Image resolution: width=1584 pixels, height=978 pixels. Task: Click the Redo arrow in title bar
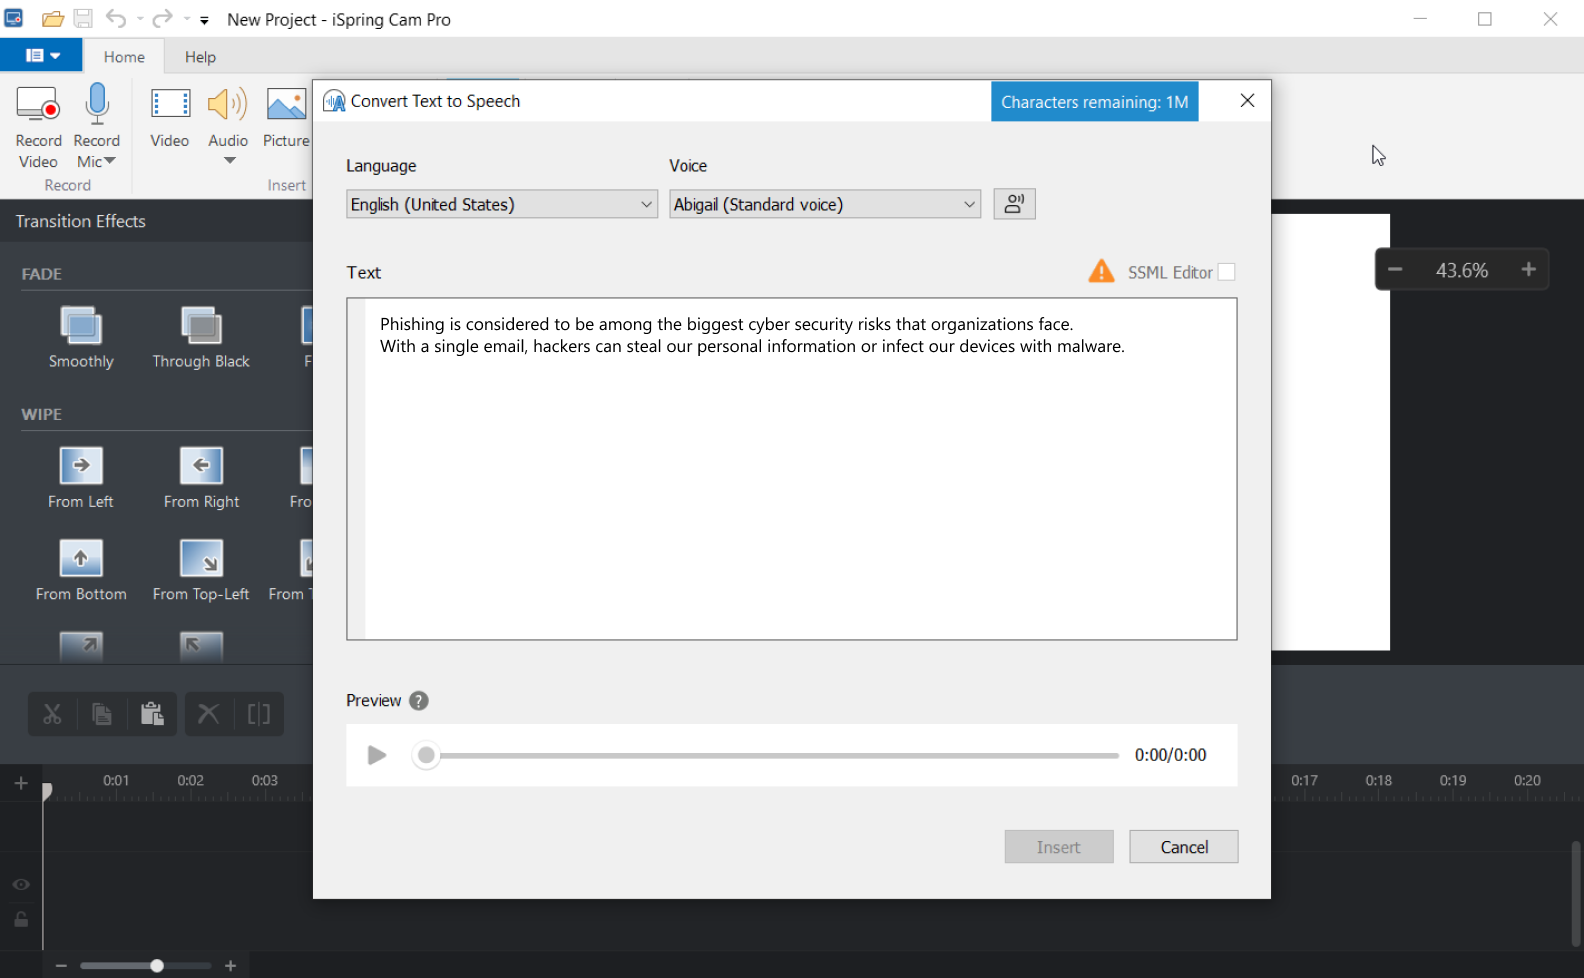(162, 19)
